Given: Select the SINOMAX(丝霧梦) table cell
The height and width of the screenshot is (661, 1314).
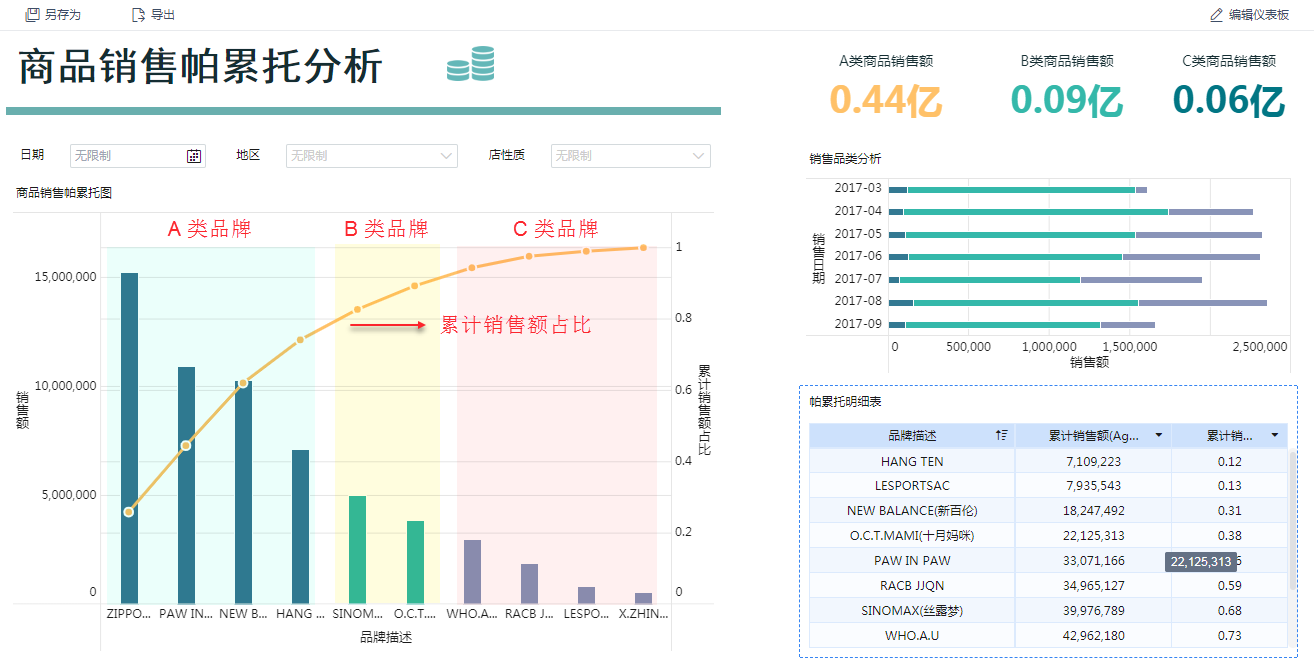Looking at the screenshot, I should pyautogui.click(x=912, y=610).
